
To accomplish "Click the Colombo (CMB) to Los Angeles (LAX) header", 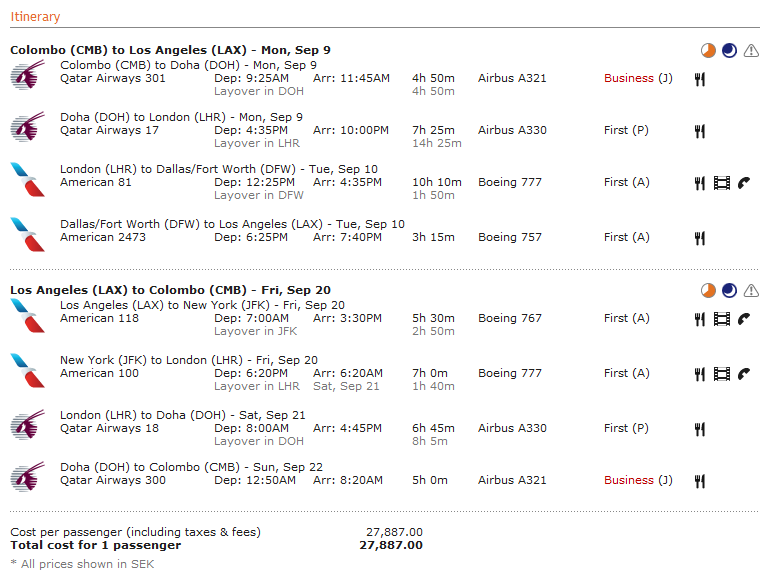I will (170, 50).
